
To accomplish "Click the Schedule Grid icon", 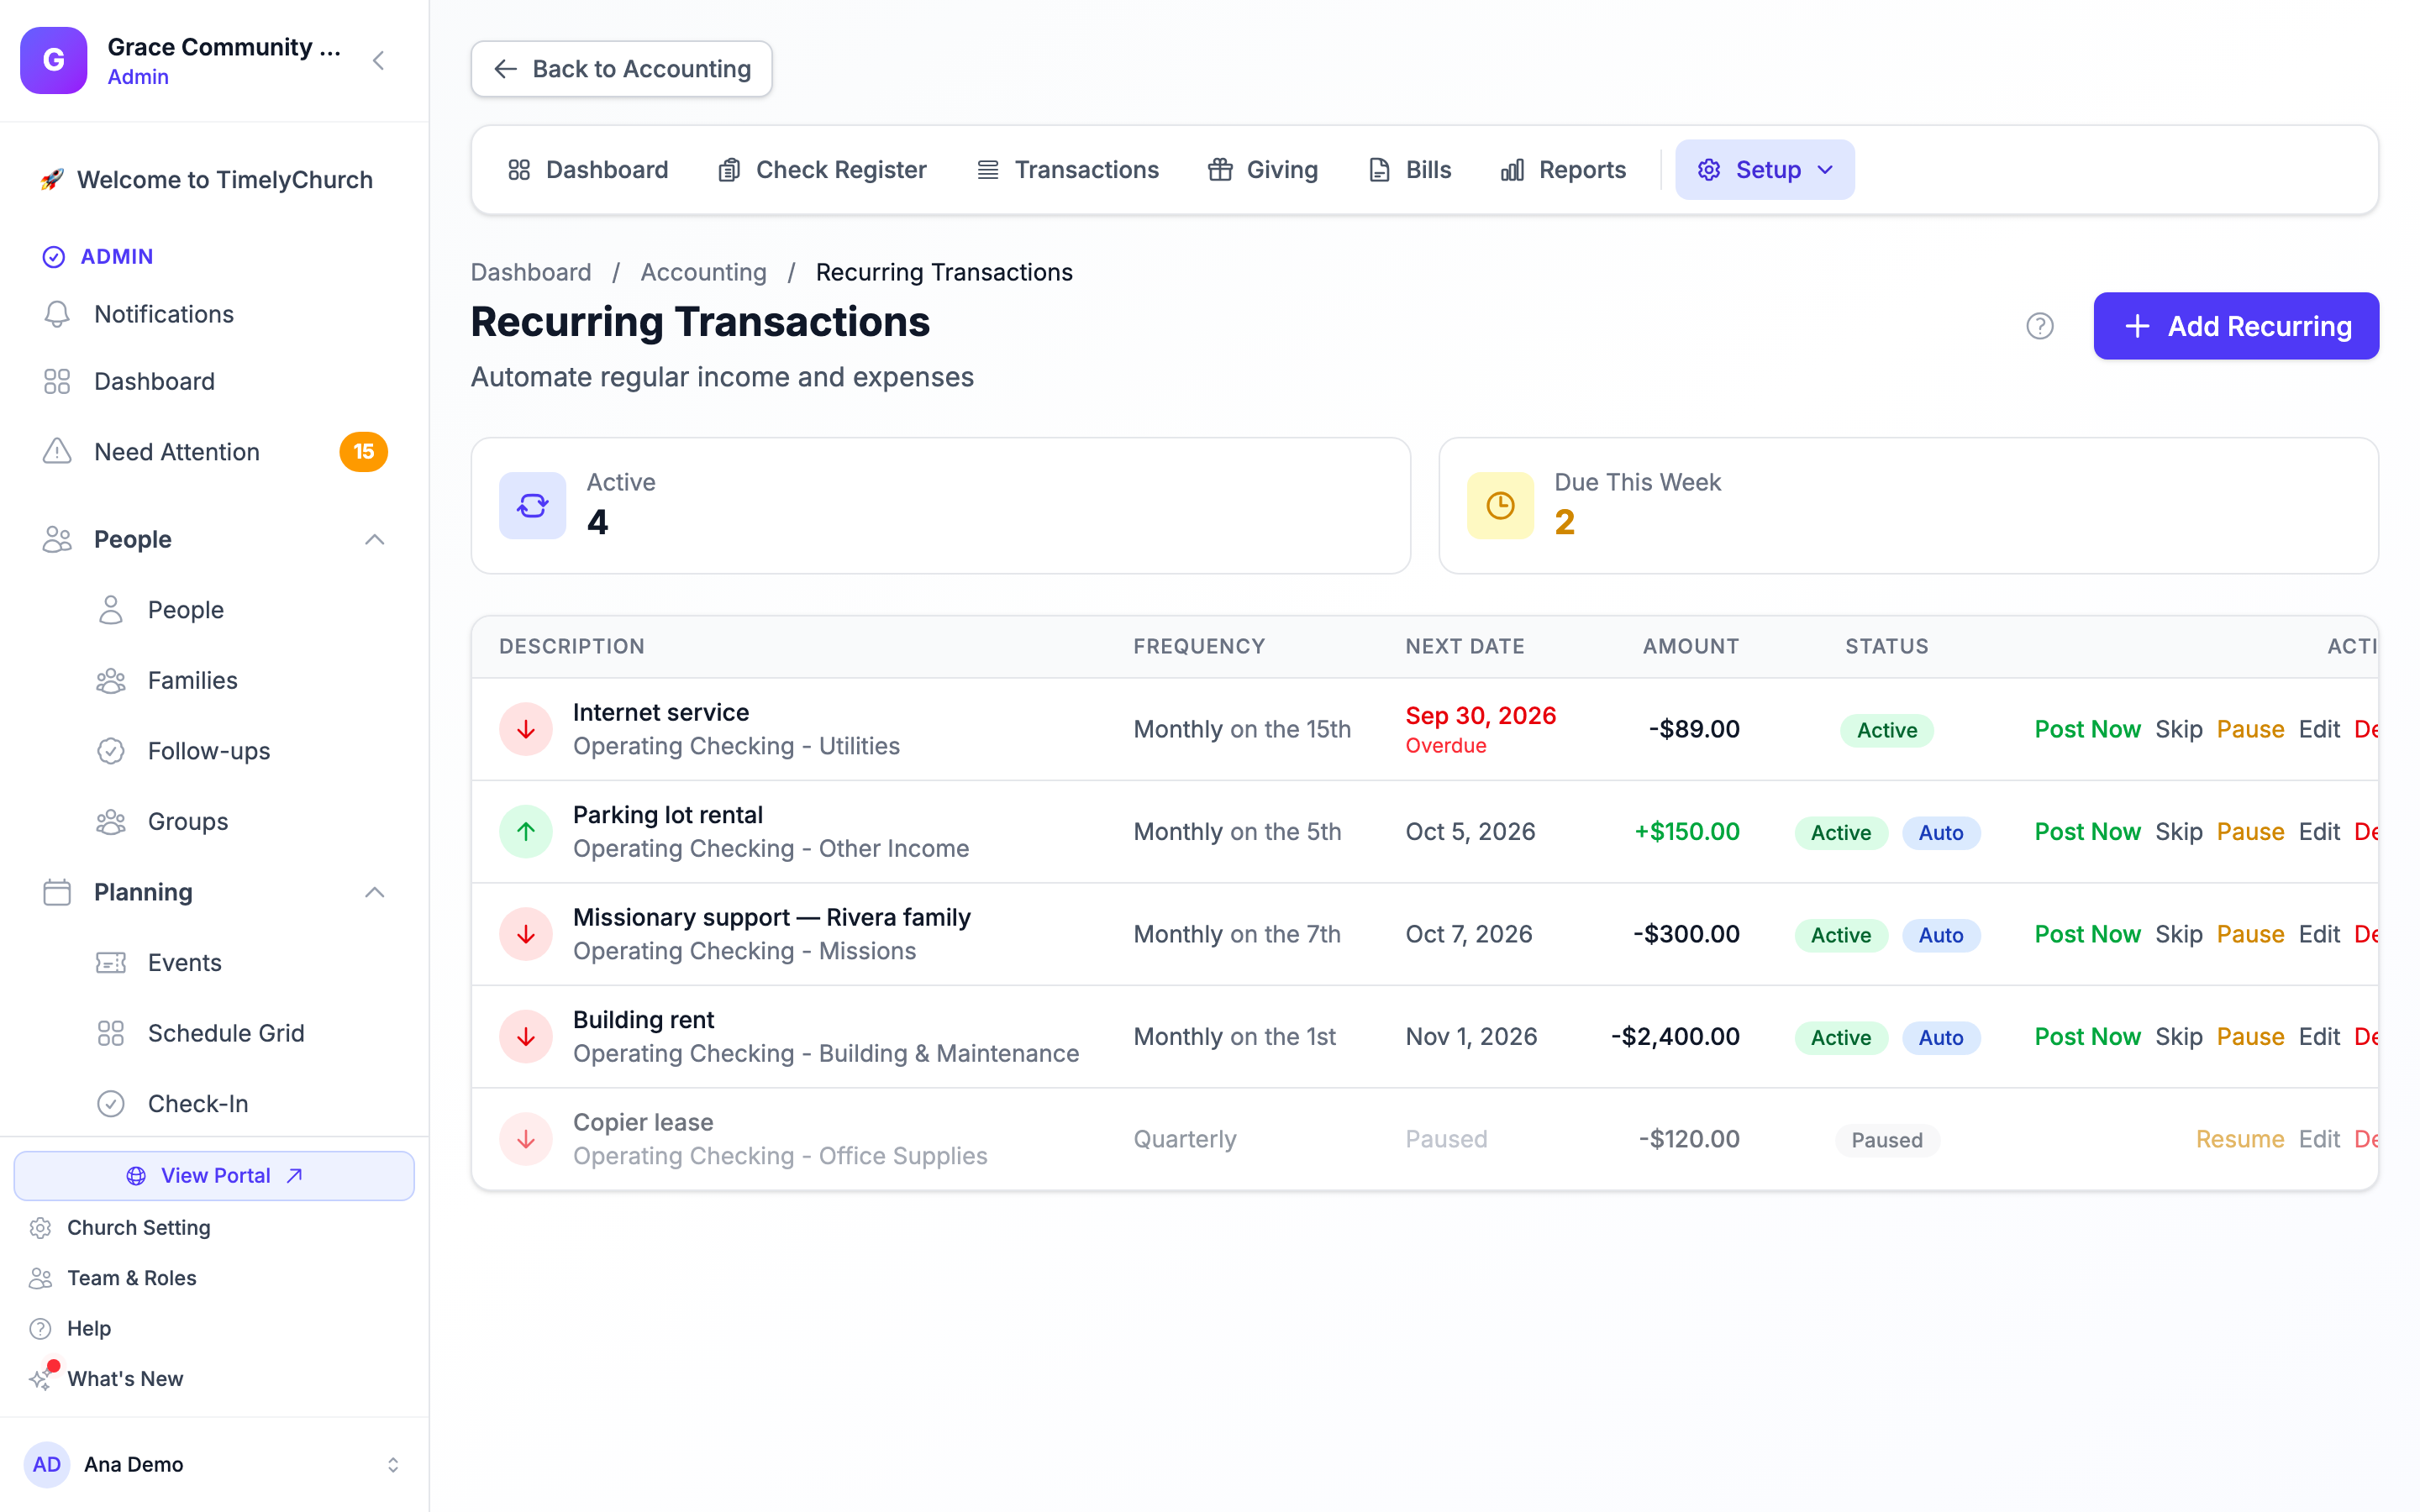I will coord(111,1033).
